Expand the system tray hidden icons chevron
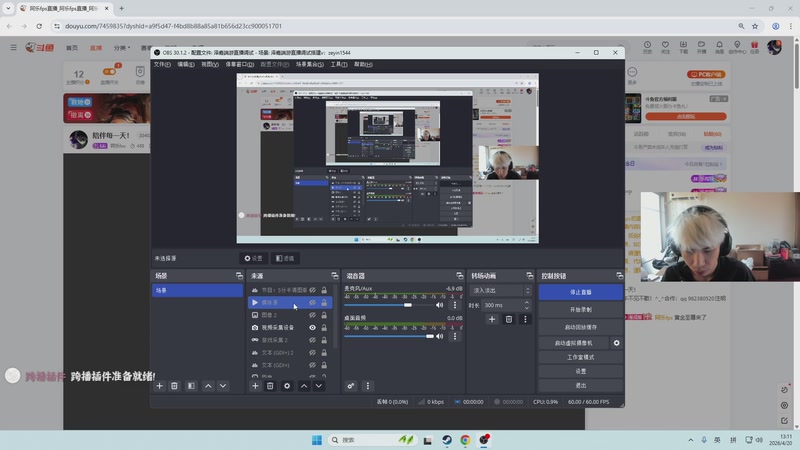 point(690,440)
